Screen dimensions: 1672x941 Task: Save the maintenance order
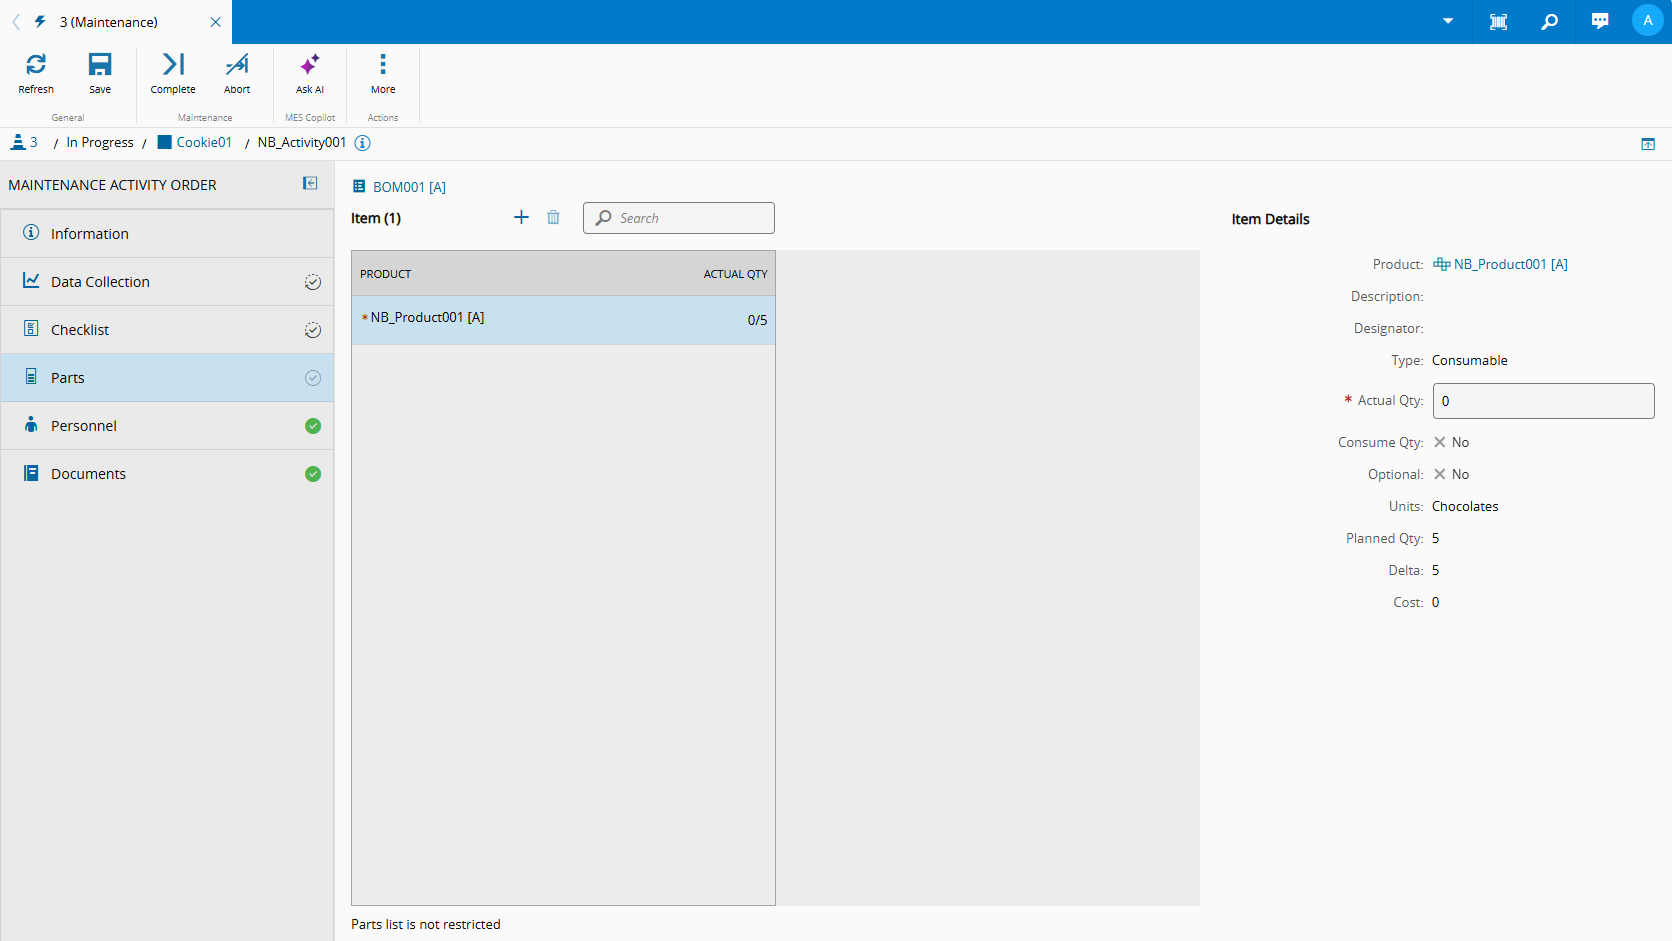(x=100, y=73)
